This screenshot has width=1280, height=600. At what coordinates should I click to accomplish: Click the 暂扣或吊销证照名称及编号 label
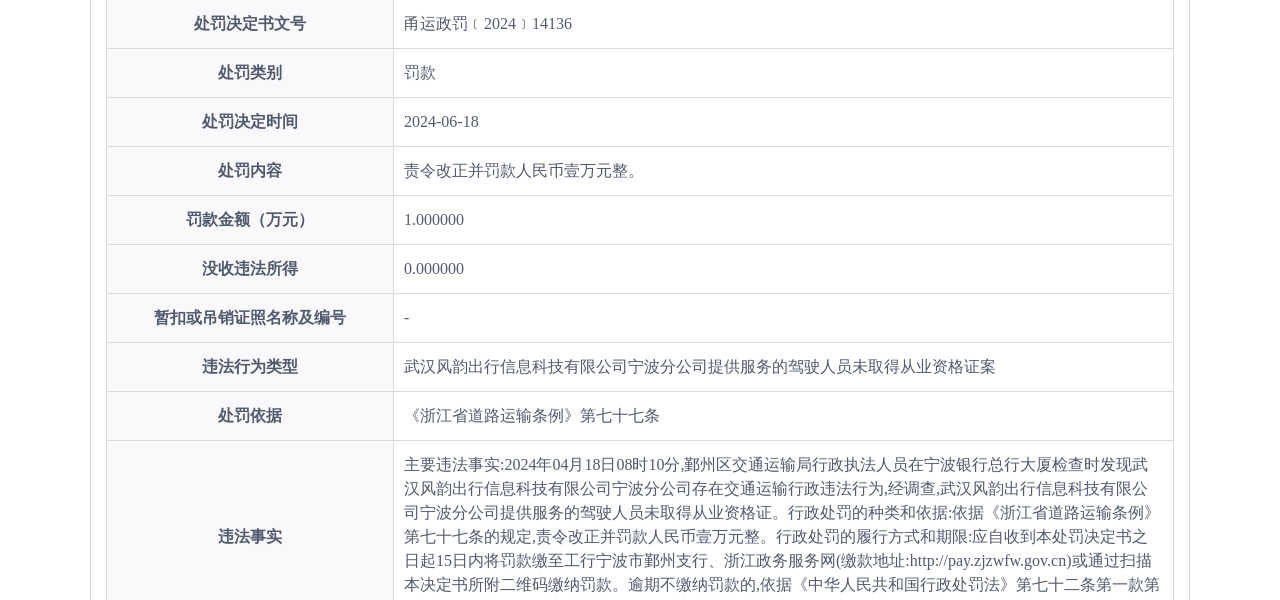(250, 318)
